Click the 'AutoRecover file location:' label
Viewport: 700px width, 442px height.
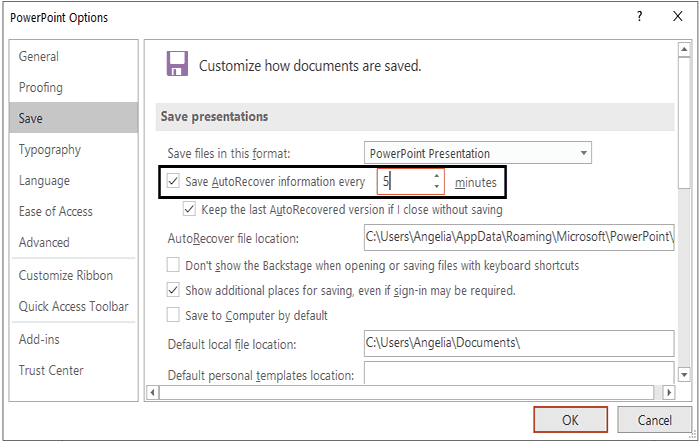pos(233,238)
